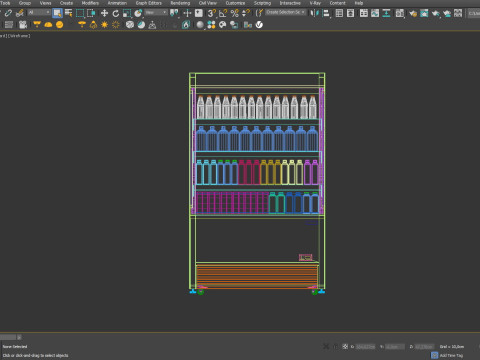The image size is (480, 360).
Task: Open the reference coordinate system 'View' dropdown
Action: [x=156, y=13]
